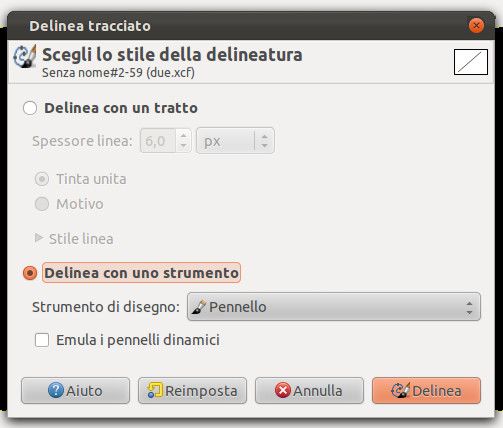Open the px unit dropdown
Screen dimensions: 503x428
[x=235, y=141]
